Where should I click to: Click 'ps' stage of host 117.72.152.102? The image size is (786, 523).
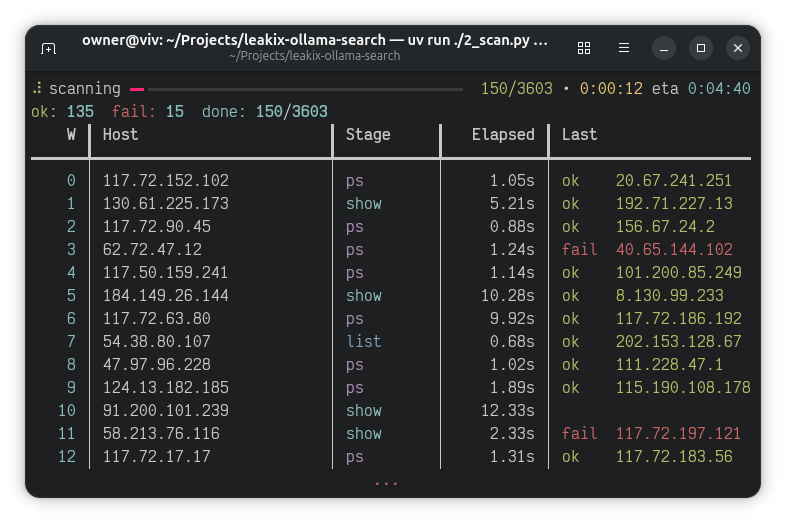coord(354,181)
